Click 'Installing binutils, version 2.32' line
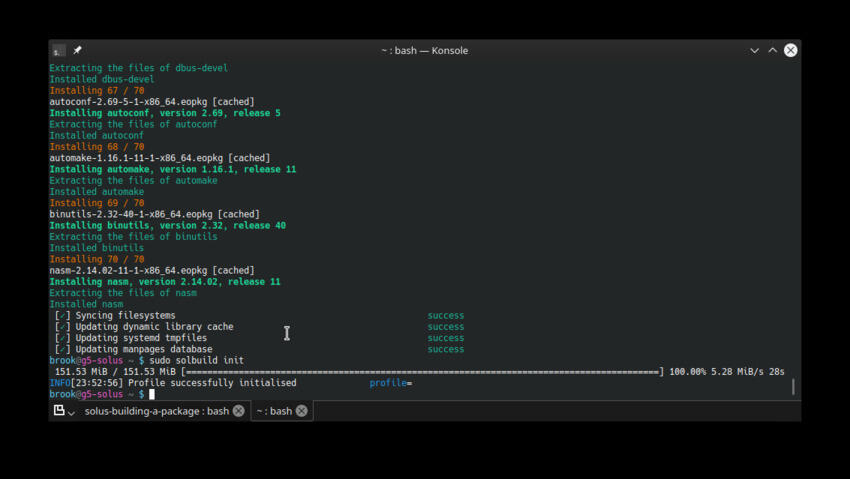Viewport: 850px width, 479px height. tap(168, 225)
